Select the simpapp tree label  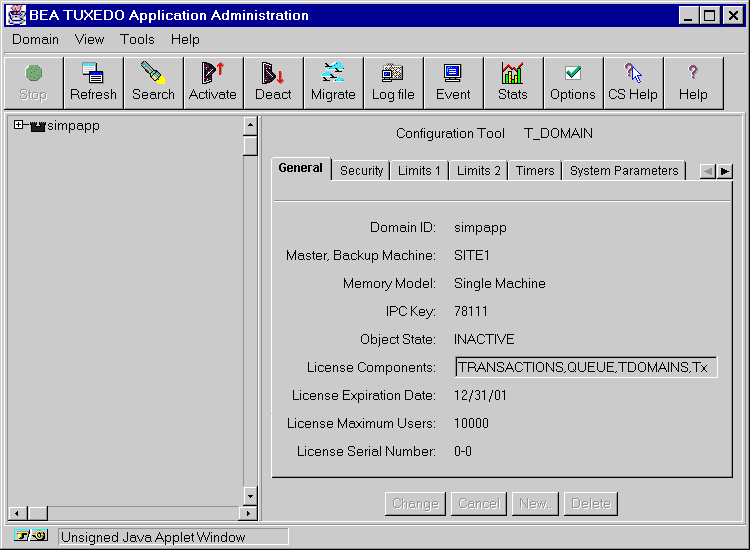pyautogui.click(x=73, y=126)
